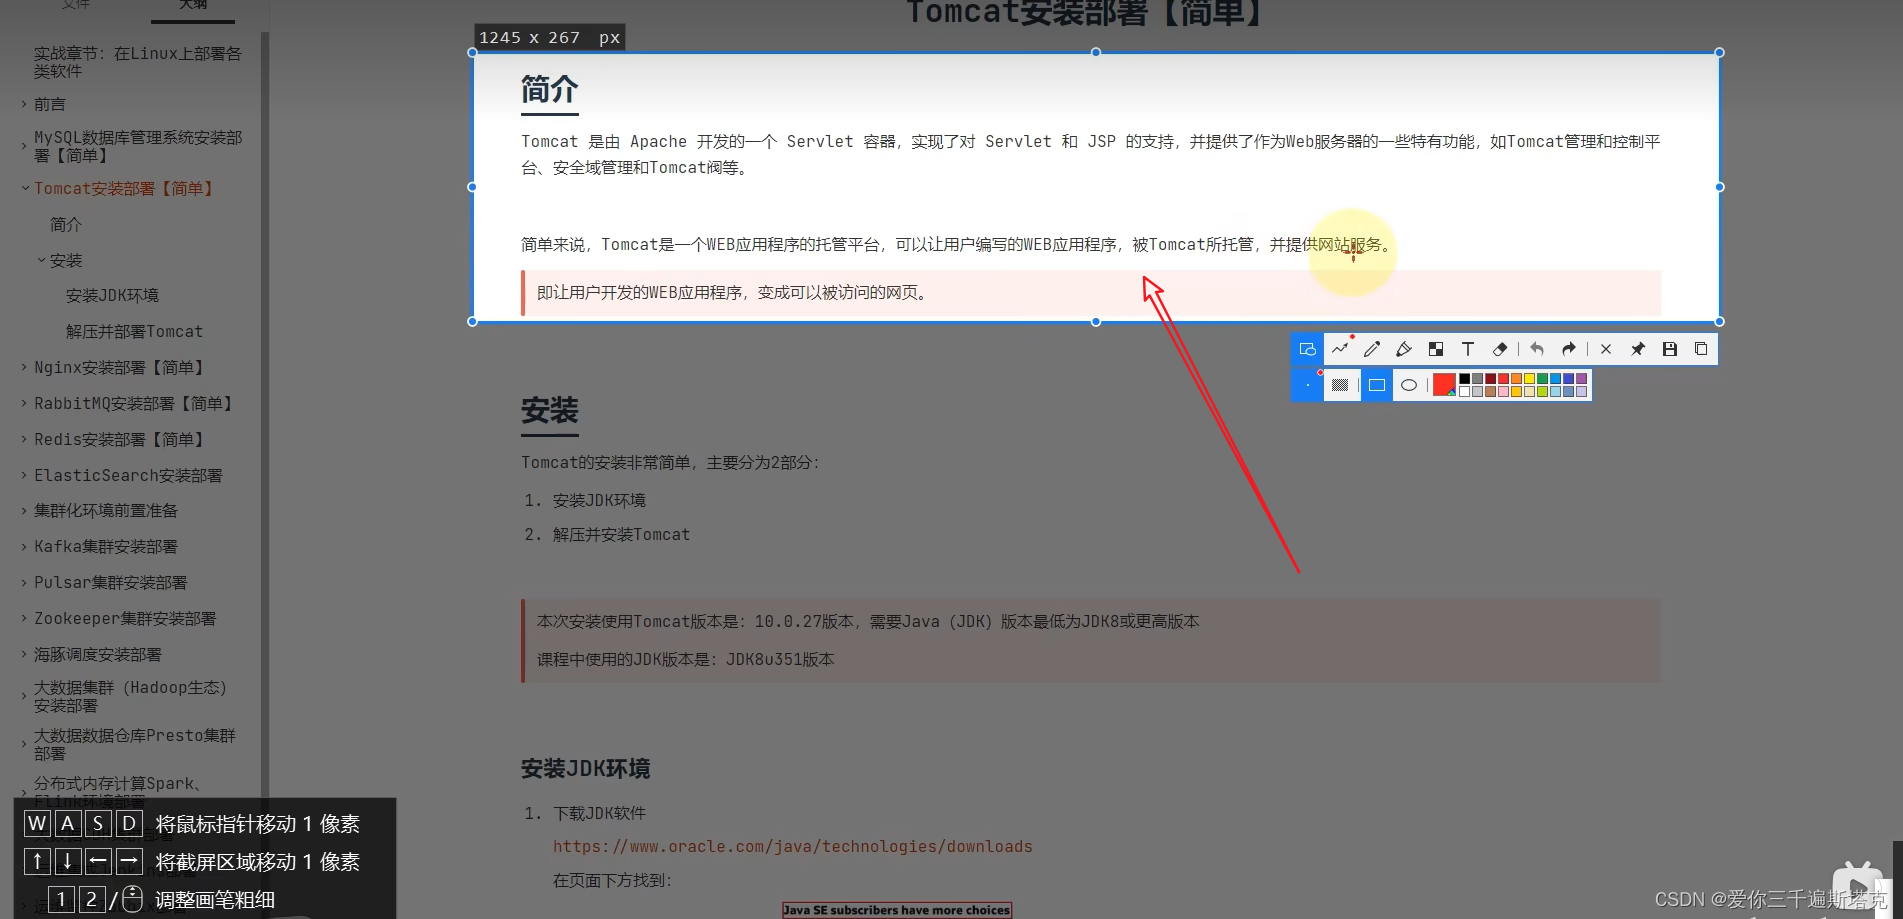
Task: Click the line 课程中使用的JDK版本是:JDK8u351版本
Action: [685, 659]
